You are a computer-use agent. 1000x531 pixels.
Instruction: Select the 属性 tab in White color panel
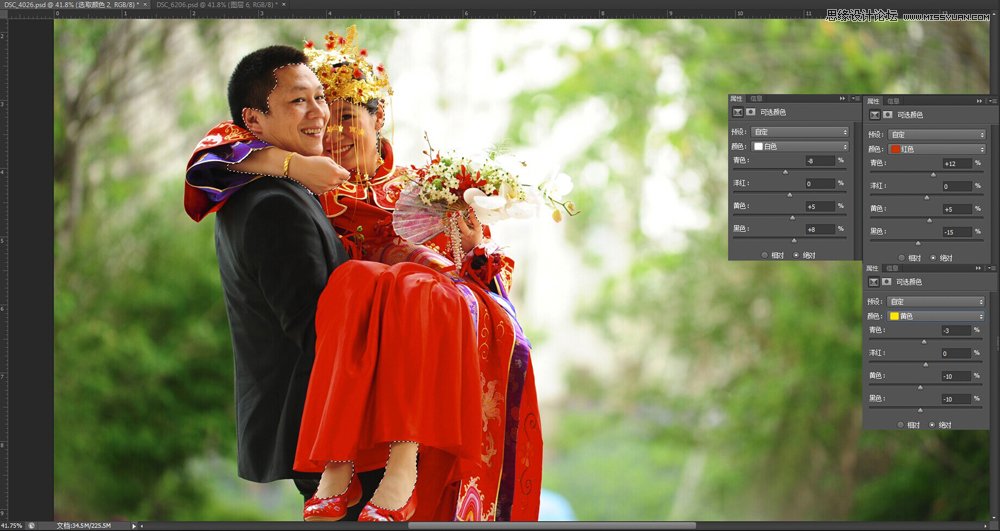pyautogui.click(x=737, y=99)
